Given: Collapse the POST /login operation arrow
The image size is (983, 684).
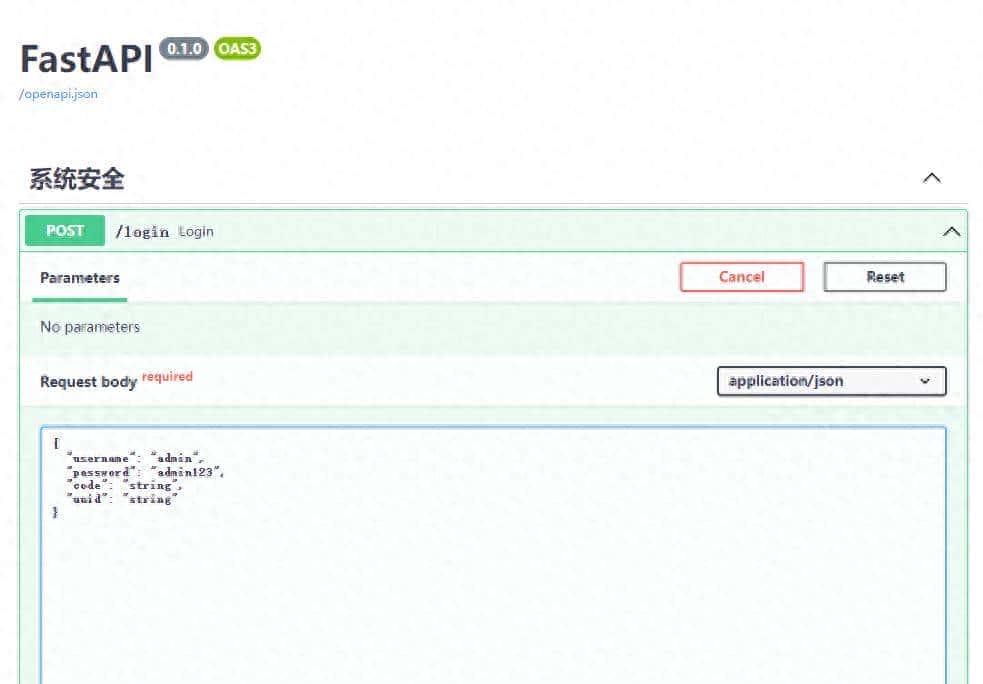Looking at the screenshot, I should tap(951, 231).
